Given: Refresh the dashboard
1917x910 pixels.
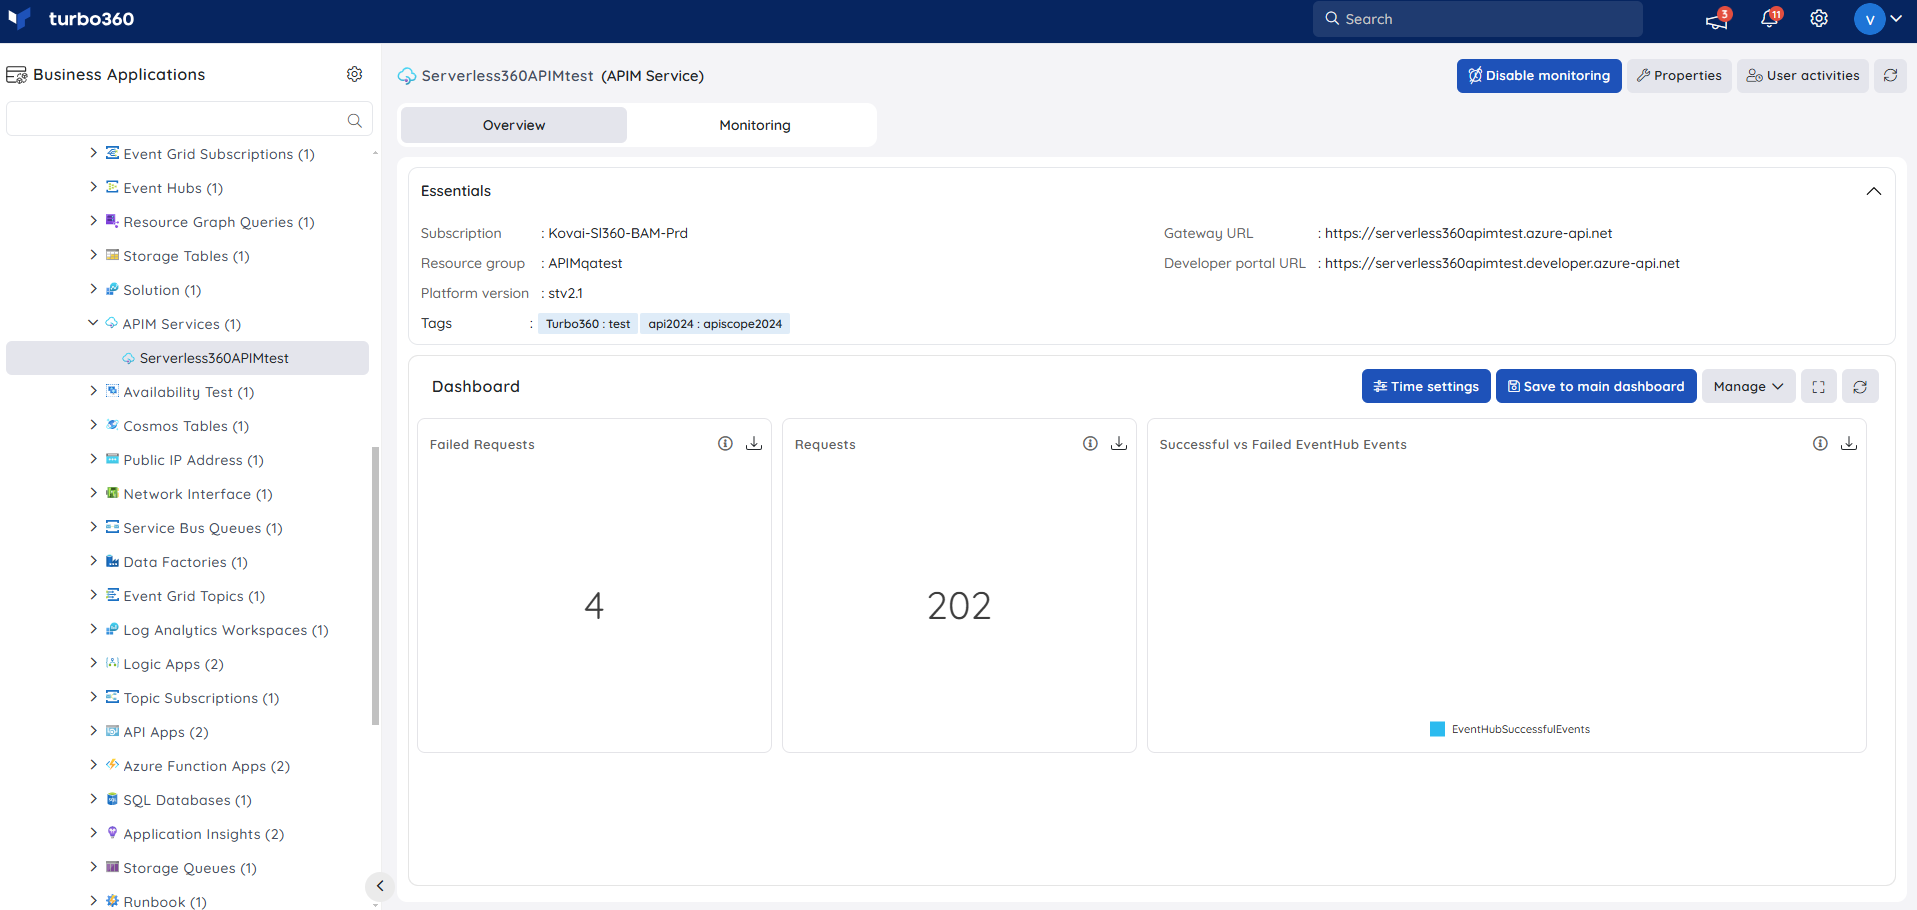Looking at the screenshot, I should point(1860,386).
